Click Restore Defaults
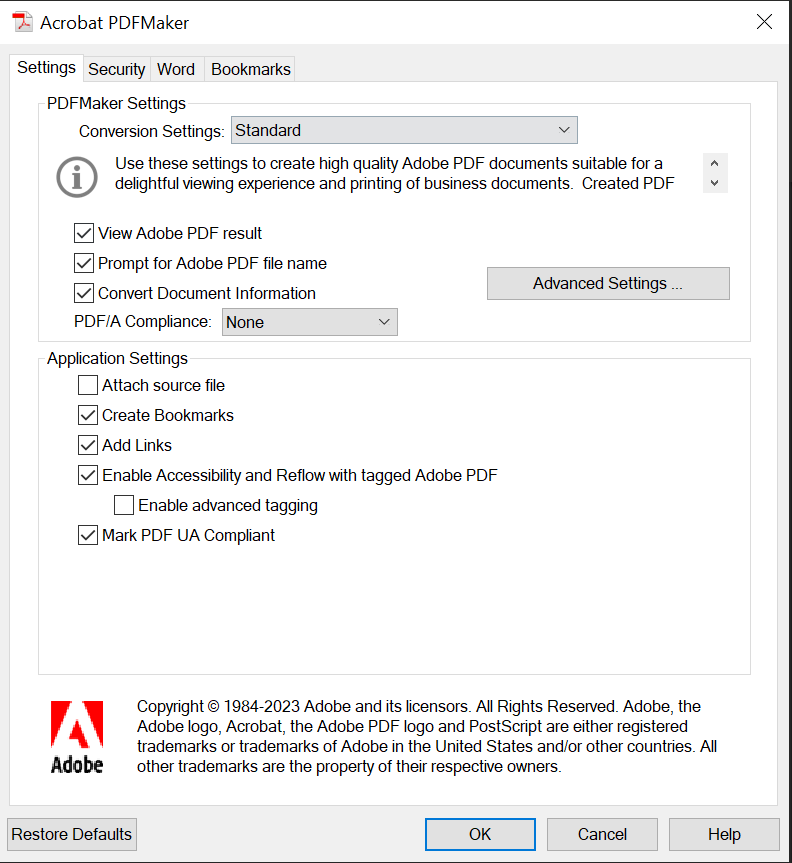Screen dimensions: 792x863 pyautogui.click(x=71, y=834)
